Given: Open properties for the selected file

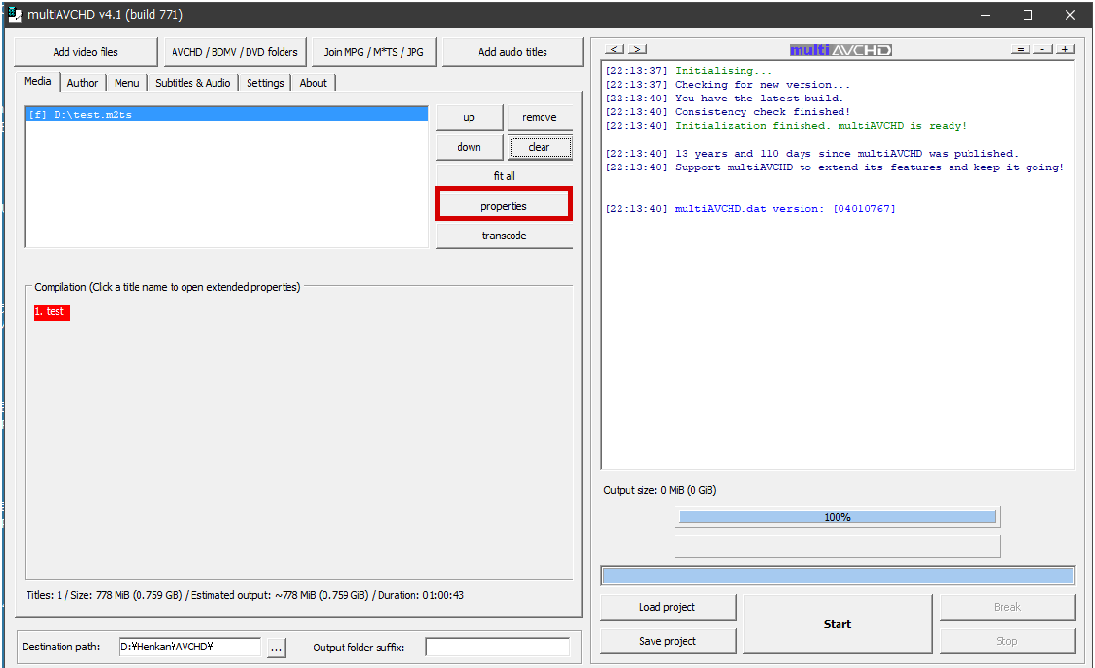Looking at the screenshot, I should pyautogui.click(x=504, y=206).
